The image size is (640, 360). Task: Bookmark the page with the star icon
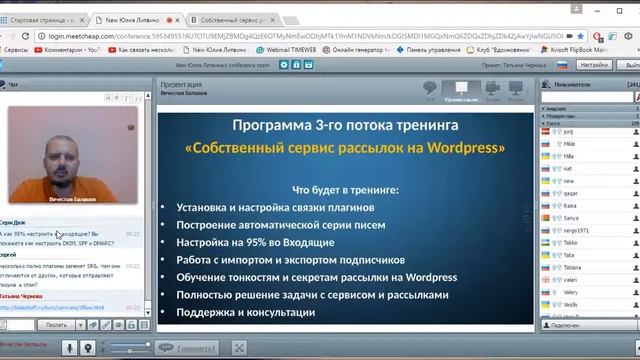pos(580,36)
